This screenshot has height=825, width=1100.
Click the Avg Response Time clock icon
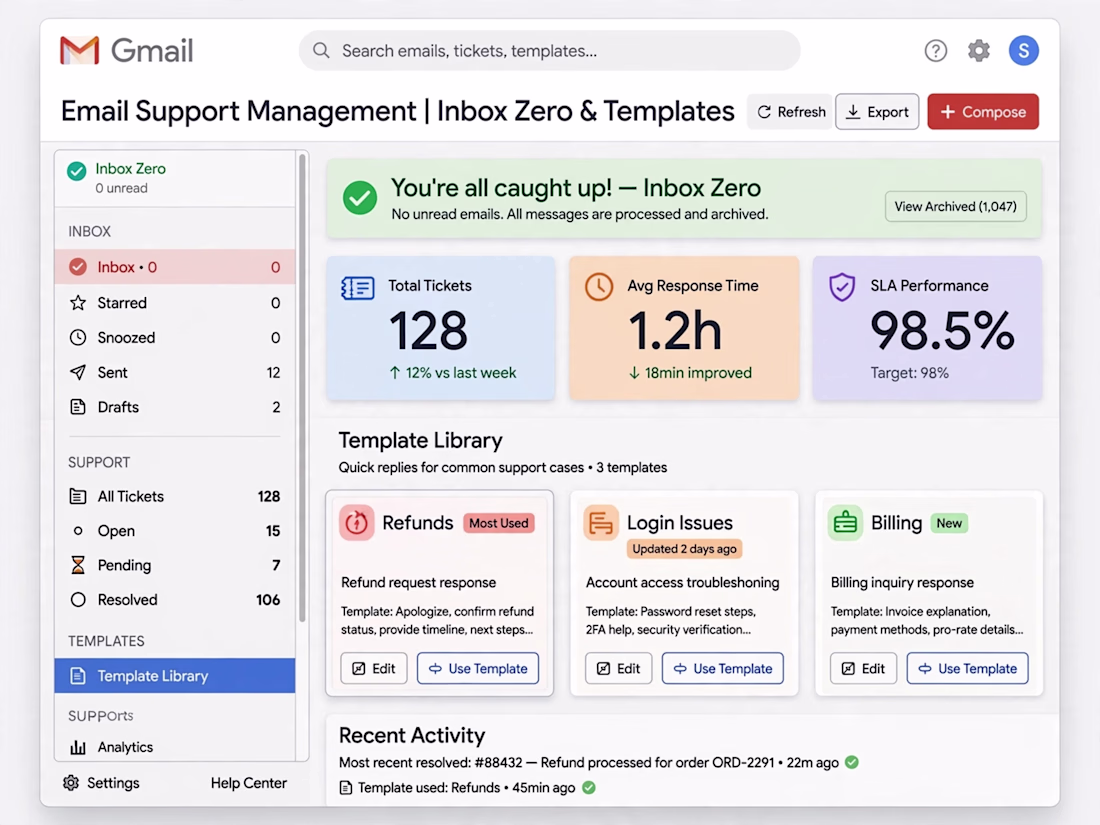[x=599, y=287]
